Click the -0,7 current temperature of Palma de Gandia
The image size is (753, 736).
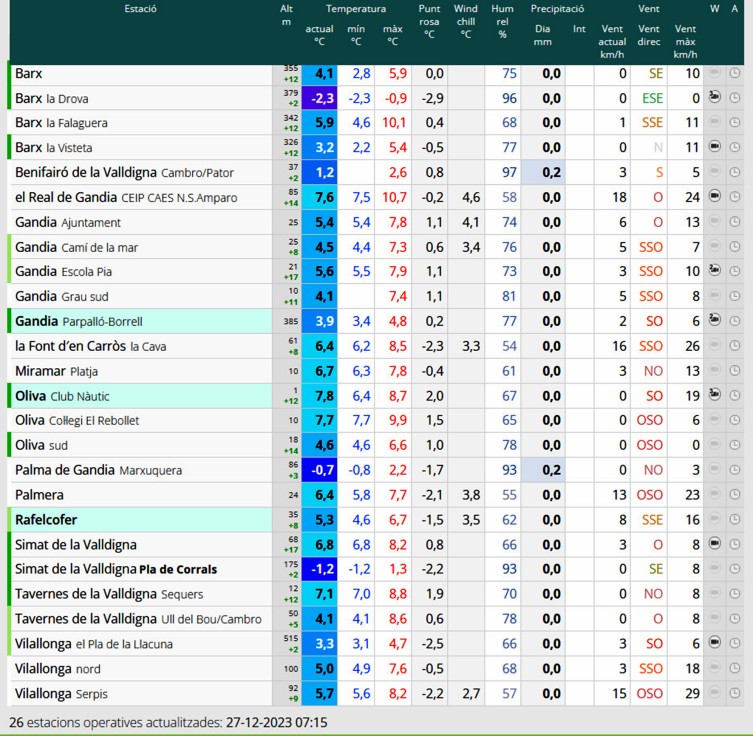[319, 470]
